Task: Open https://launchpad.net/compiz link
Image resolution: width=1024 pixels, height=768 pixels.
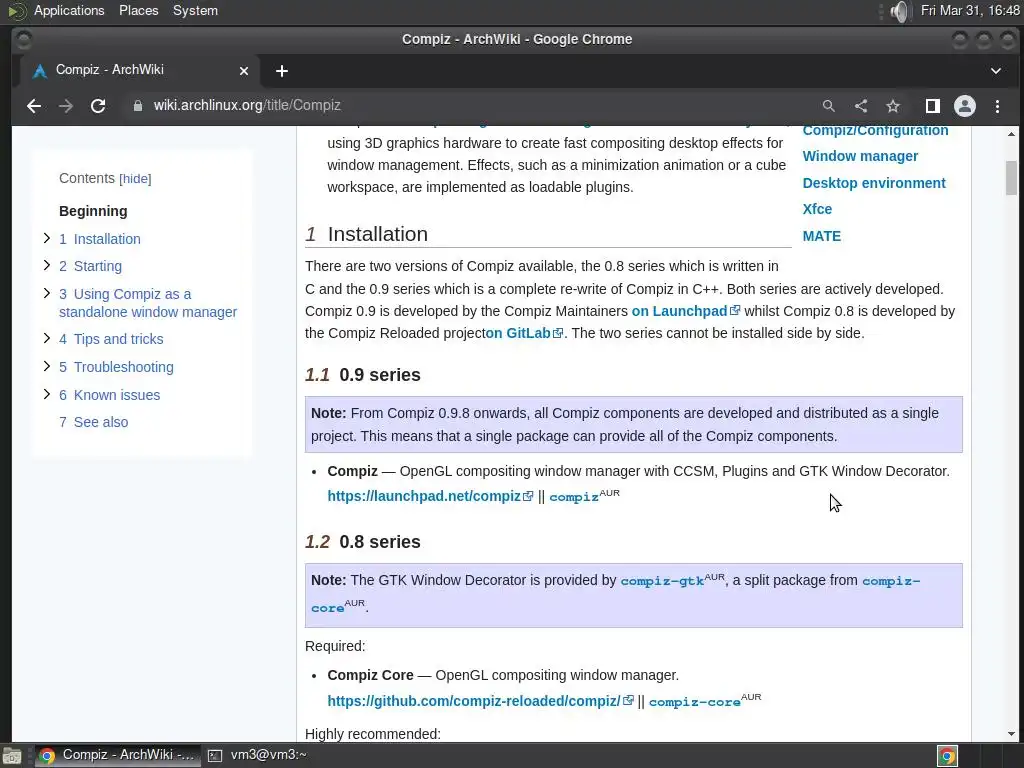Action: coord(430,496)
